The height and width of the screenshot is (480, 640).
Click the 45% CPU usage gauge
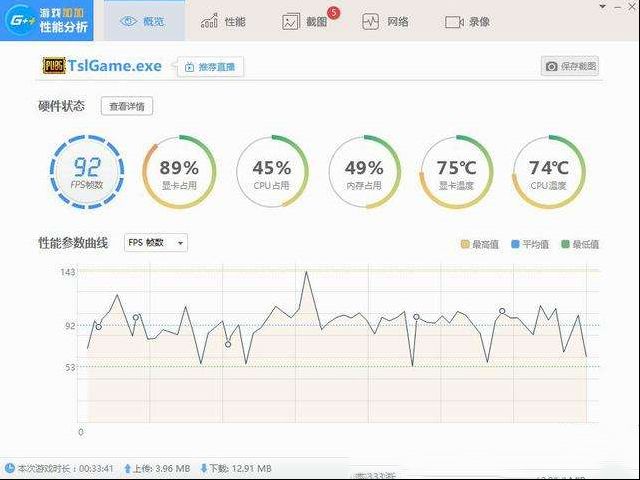coord(272,172)
